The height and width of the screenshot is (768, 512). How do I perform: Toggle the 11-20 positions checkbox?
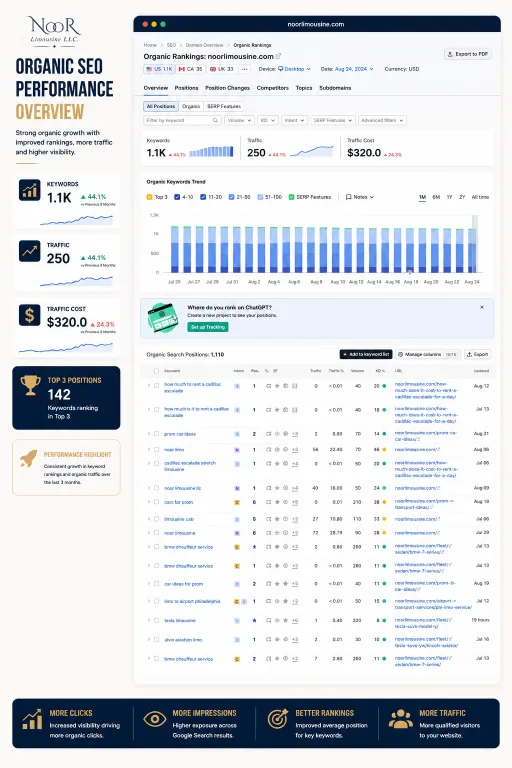pyautogui.click(x=203, y=197)
